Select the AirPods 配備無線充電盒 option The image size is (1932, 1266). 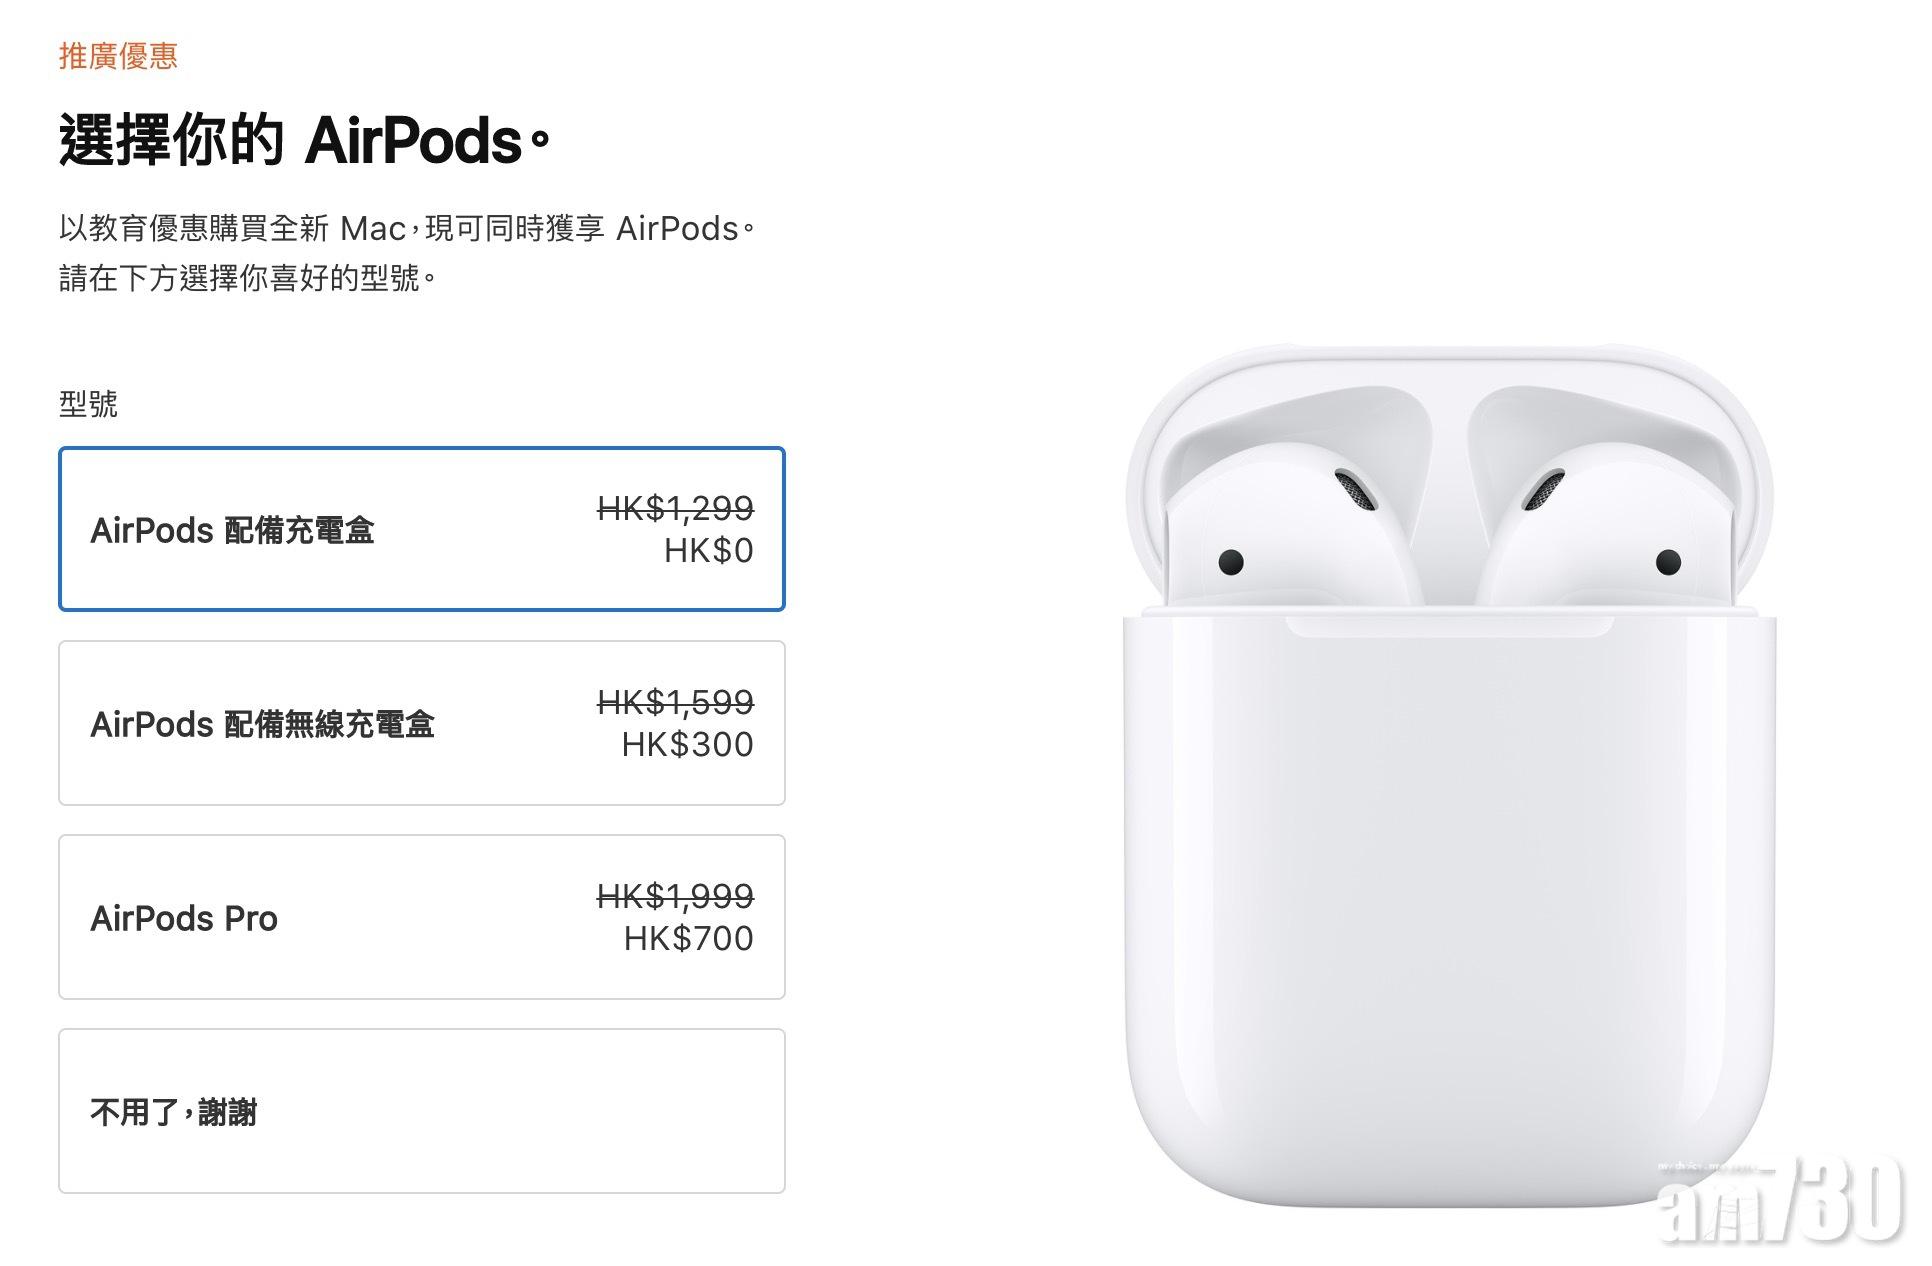tap(422, 723)
